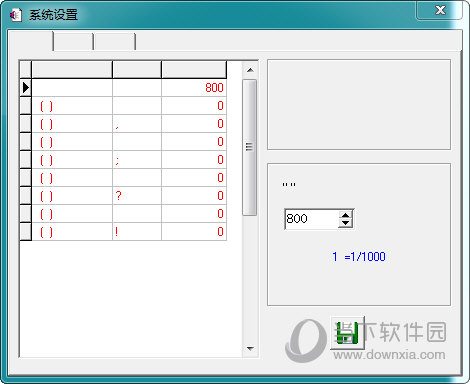
Task: Click the "( )" cell in the "?" row
Action: pos(72,196)
